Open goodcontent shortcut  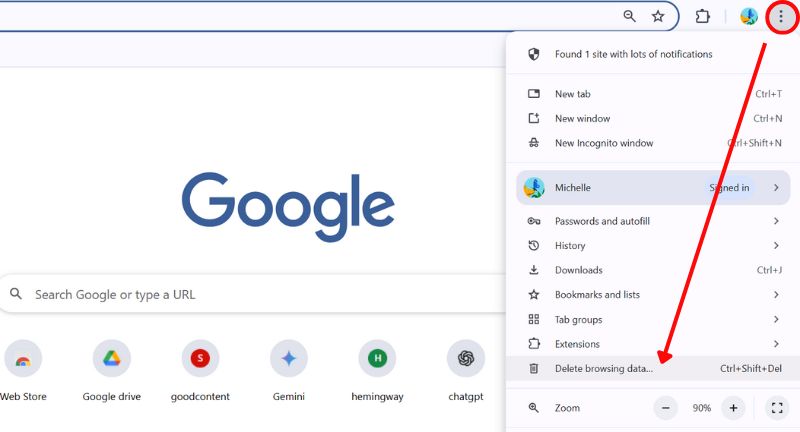[200, 371]
